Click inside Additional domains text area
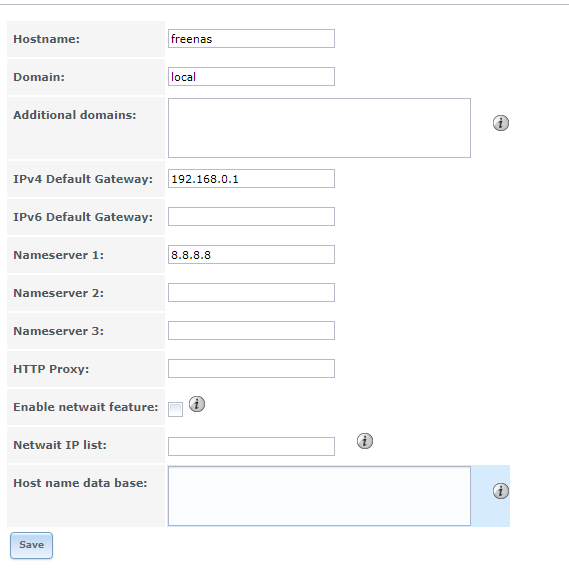 pos(319,128)
